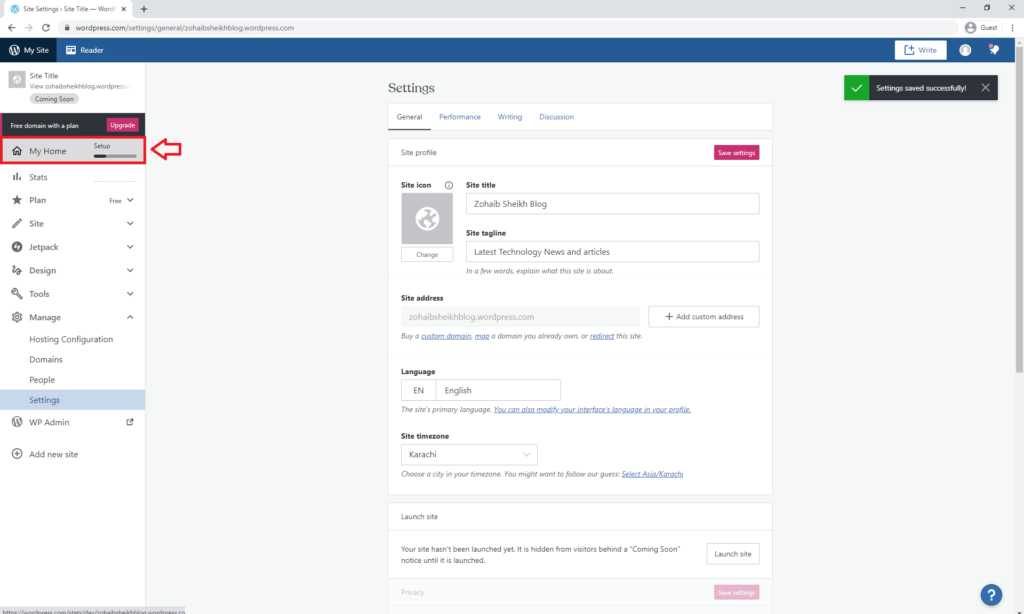
Task: Close the Site Settings browser tab
Action: click(123, 9)
